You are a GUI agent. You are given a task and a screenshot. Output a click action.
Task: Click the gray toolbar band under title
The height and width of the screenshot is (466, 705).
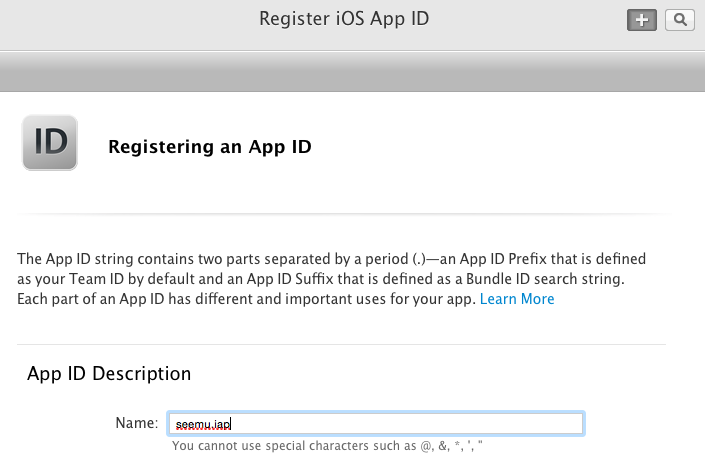(x=352, y=72)
